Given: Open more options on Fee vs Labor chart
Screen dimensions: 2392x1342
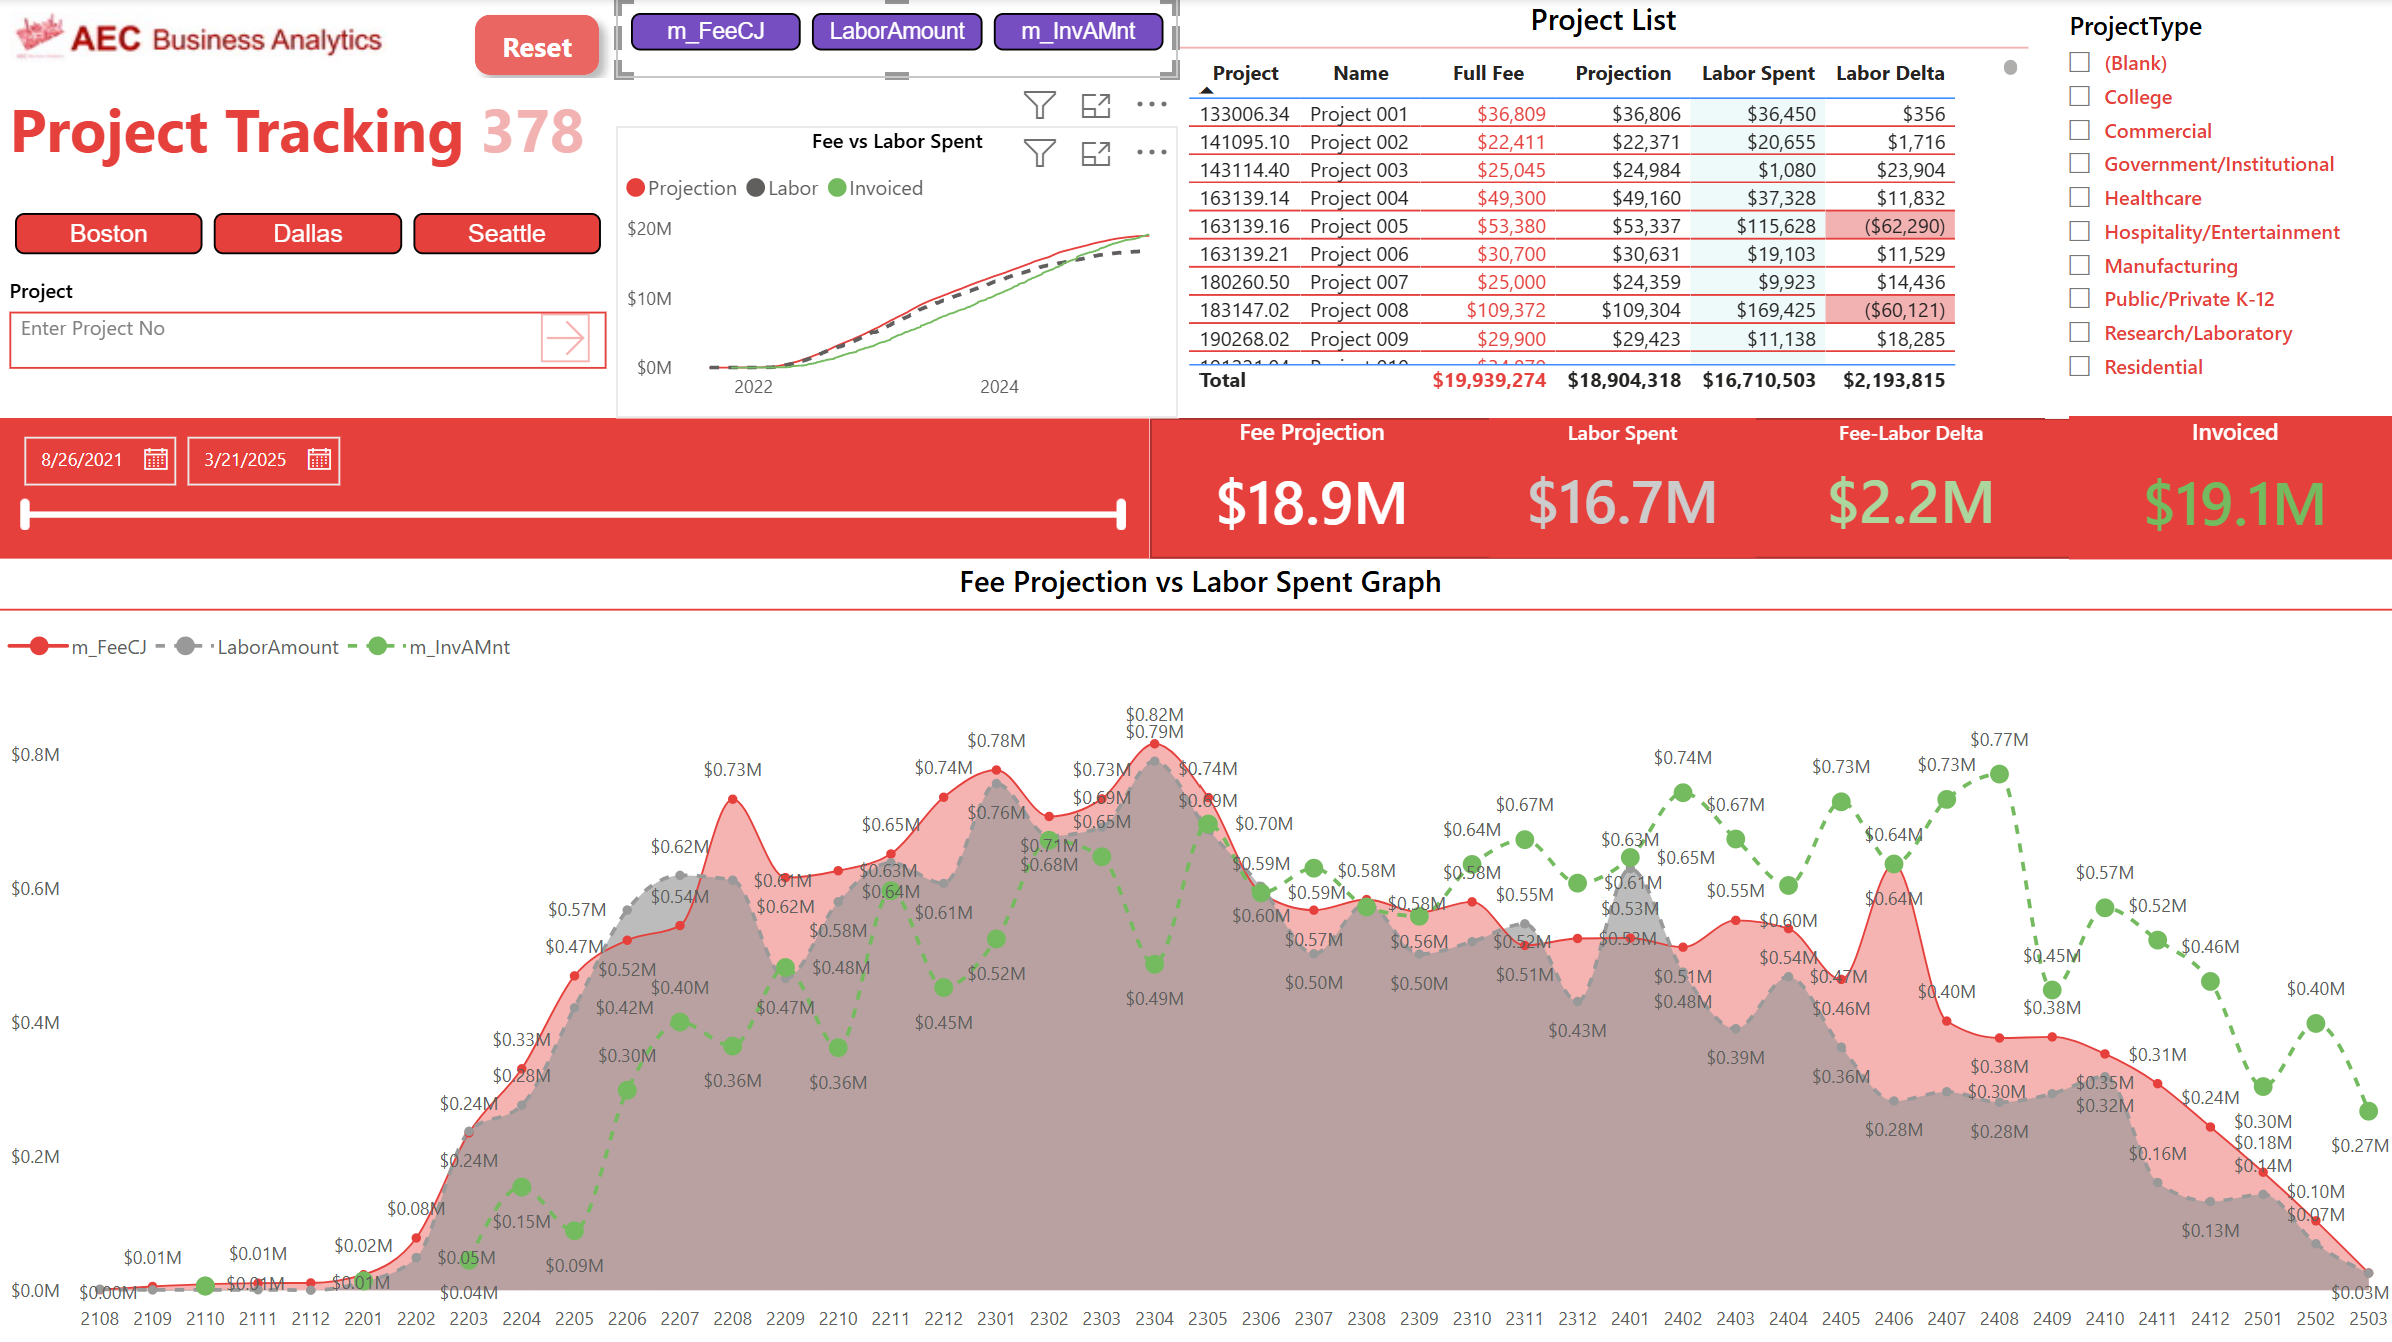Looking at the screenshot, I should click(x=1151, y=152).
